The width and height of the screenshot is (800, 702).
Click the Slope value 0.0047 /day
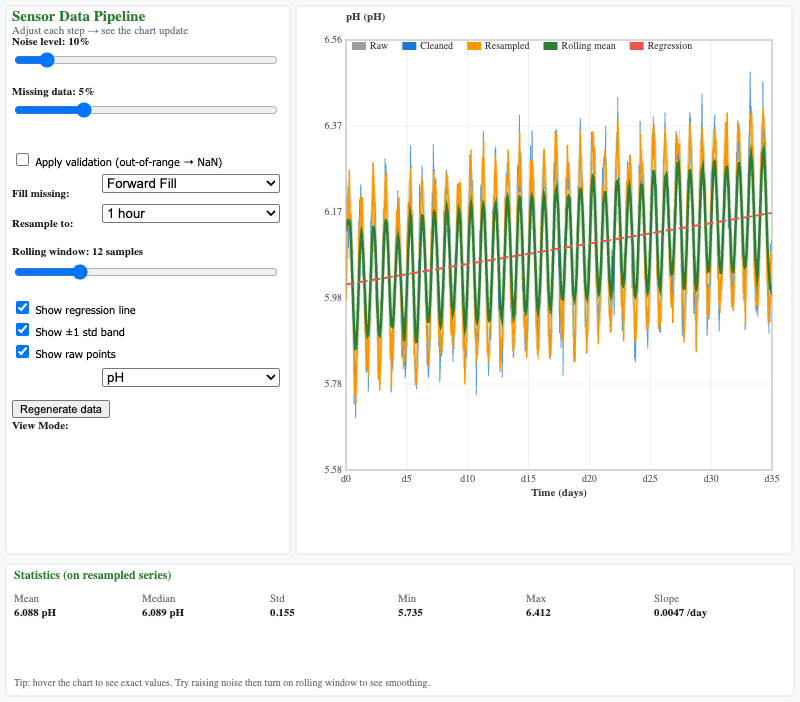point(680,613)
